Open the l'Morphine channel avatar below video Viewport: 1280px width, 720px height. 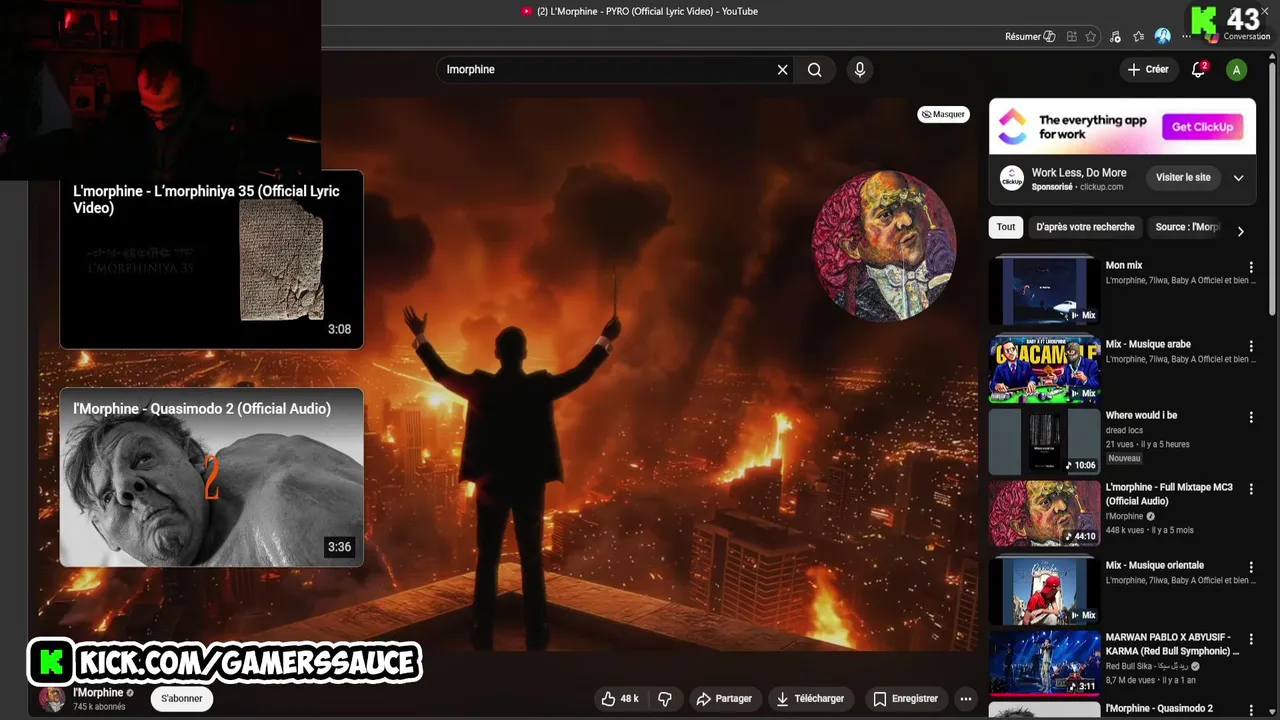pos(52,699)
